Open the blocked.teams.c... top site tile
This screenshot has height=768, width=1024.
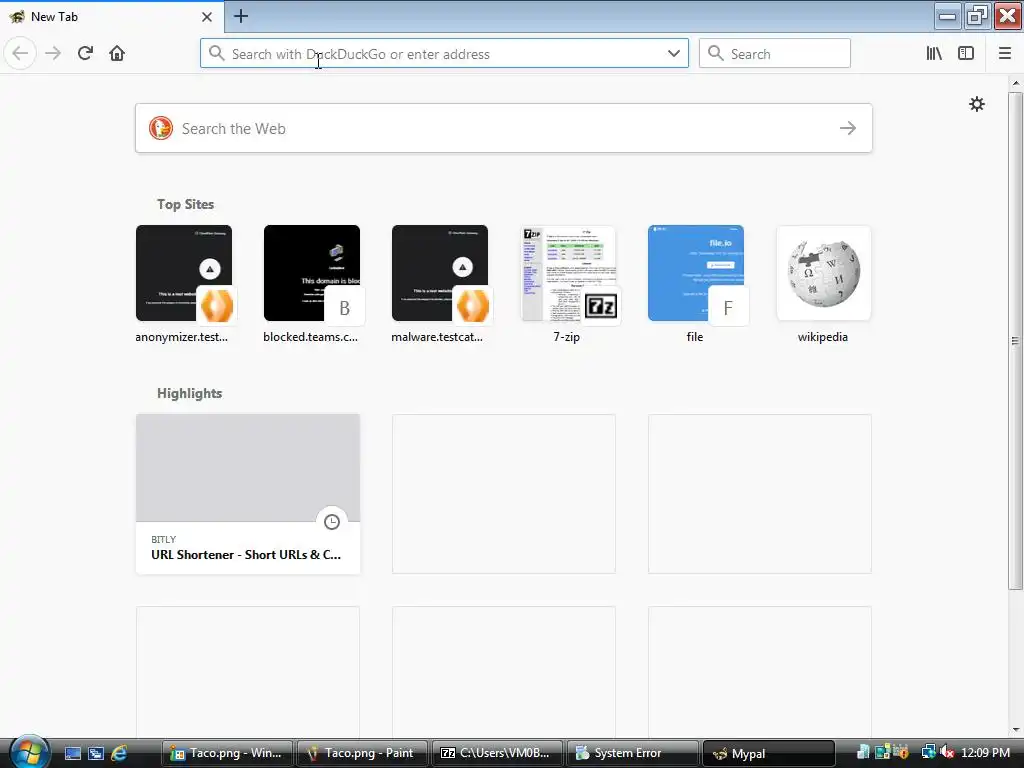click(312, 284)
